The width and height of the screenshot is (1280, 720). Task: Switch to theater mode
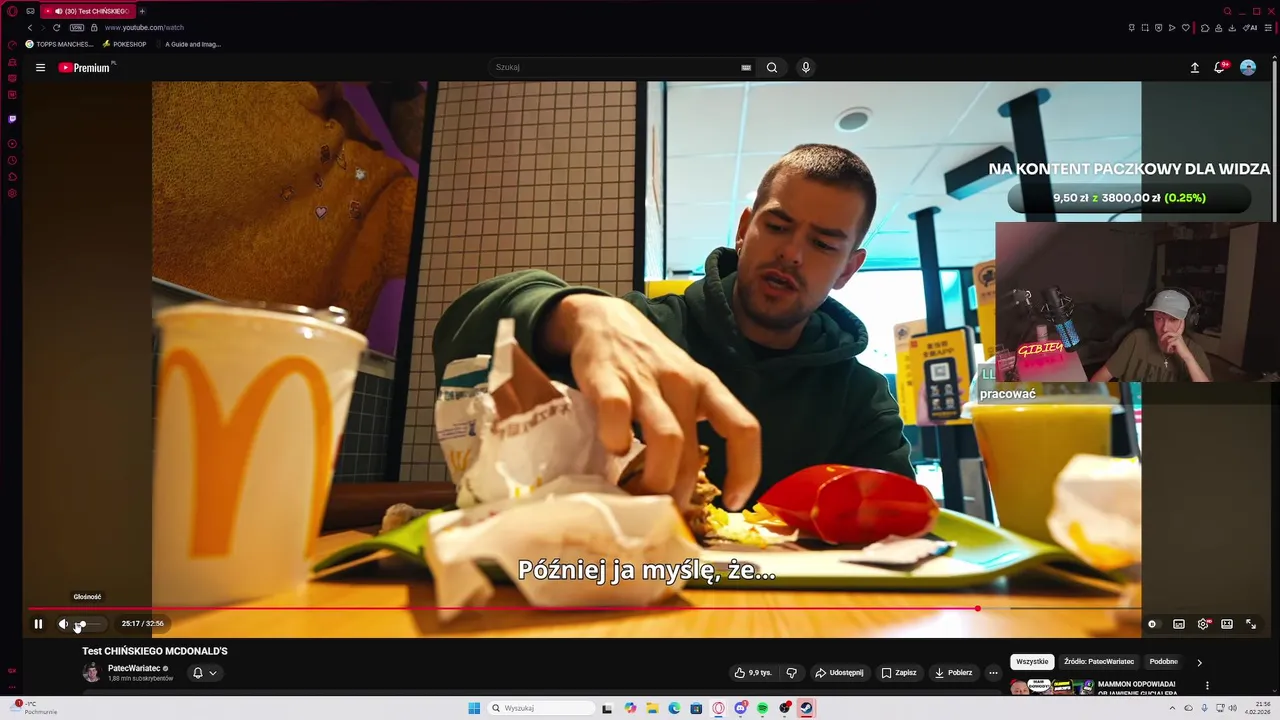(x=1227, y=624)
